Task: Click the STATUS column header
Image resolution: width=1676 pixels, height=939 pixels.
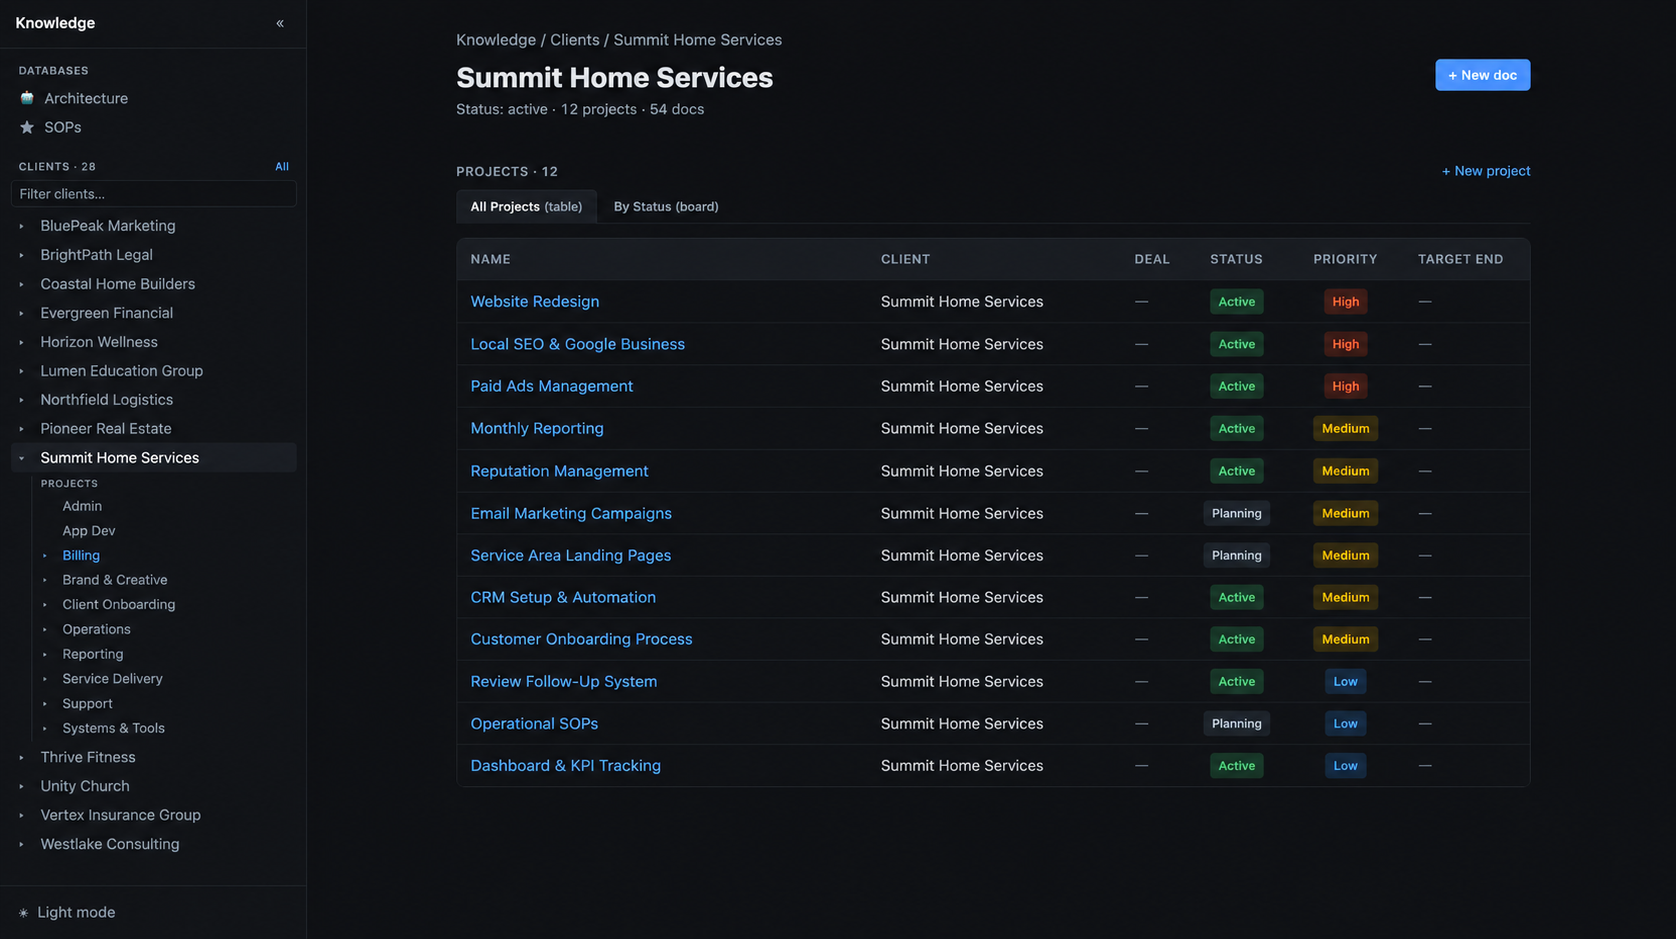Action: coord(1236,259)
